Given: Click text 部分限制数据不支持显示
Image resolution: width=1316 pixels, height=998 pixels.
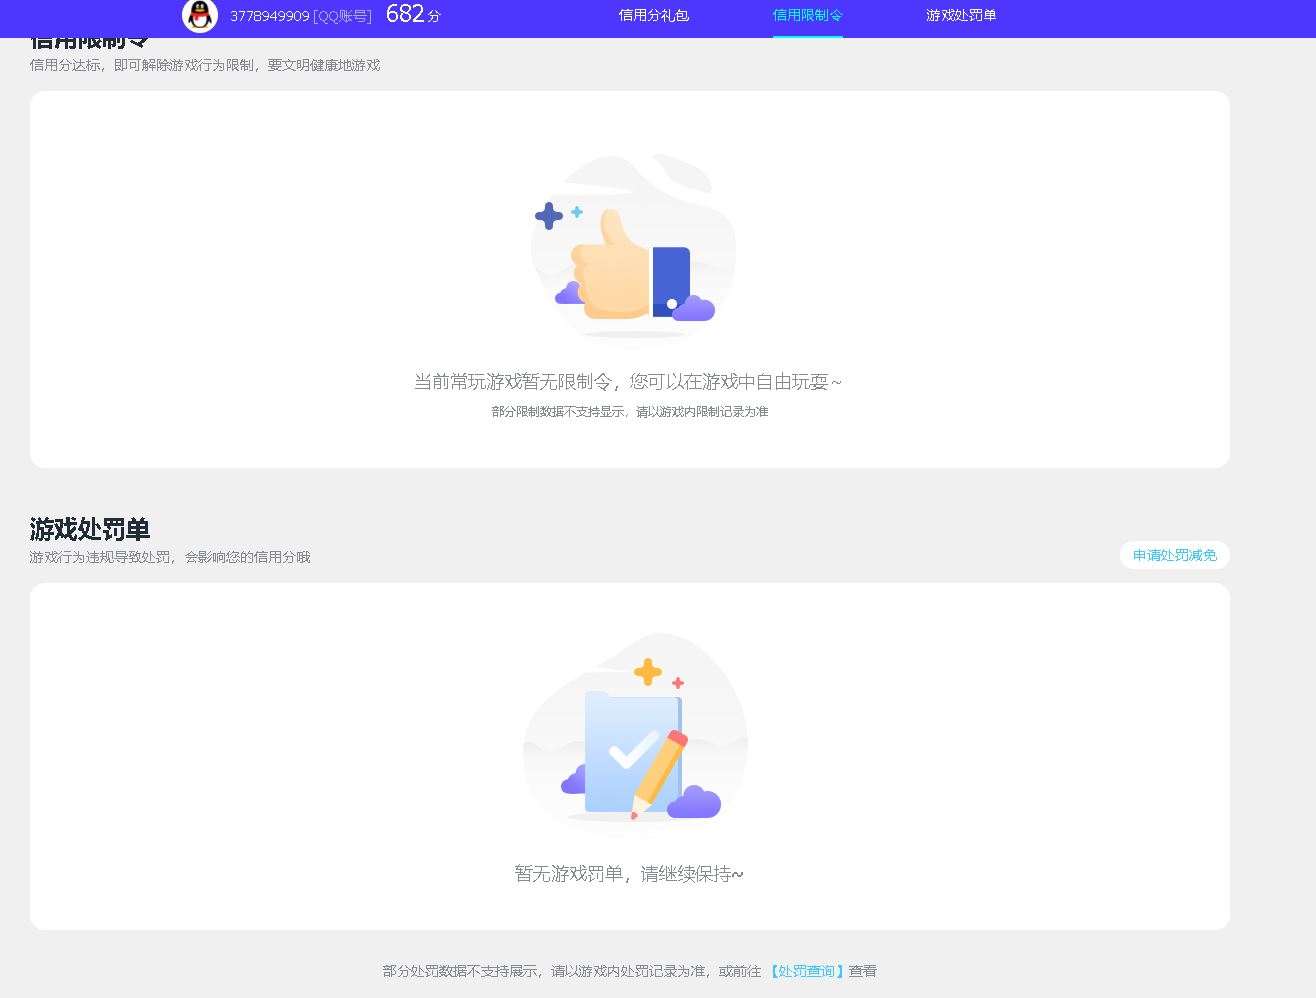Looking at the screenshot, I should [558, 412].
